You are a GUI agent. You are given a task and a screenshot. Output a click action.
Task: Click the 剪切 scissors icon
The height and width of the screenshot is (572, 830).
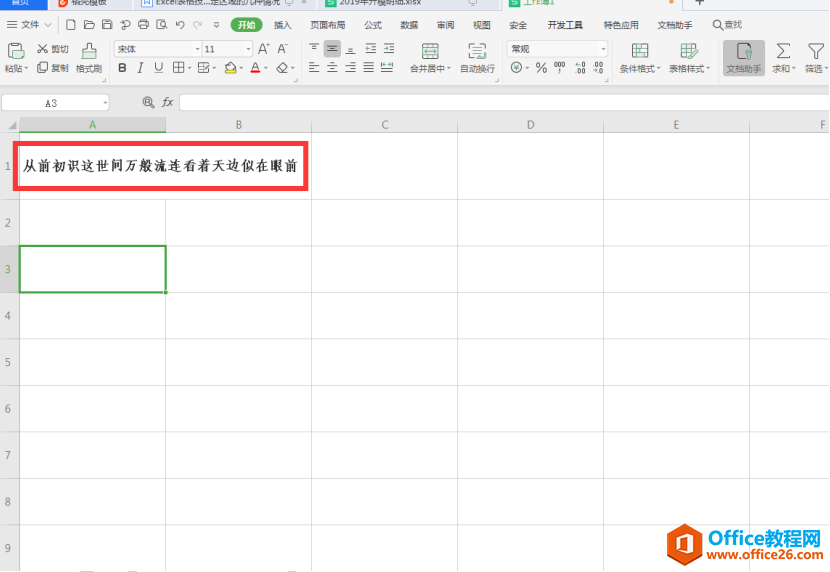pyautogui.click(x=42, y=49)
